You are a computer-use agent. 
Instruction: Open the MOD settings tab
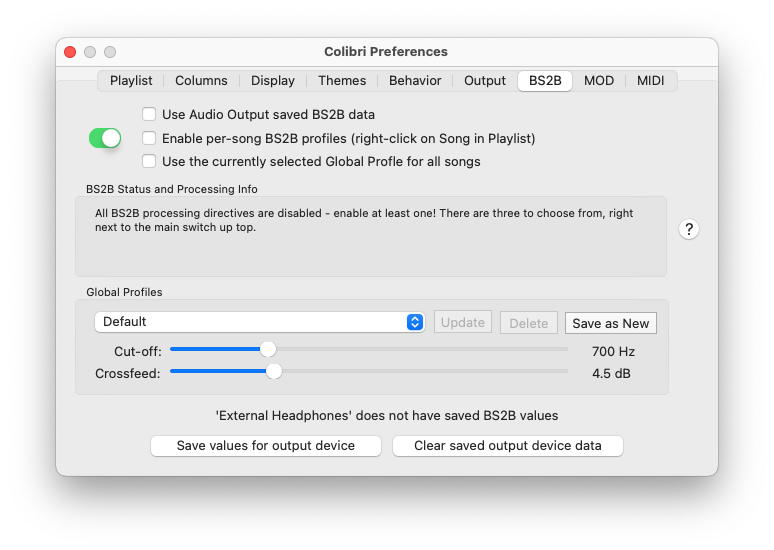(599, 80)
